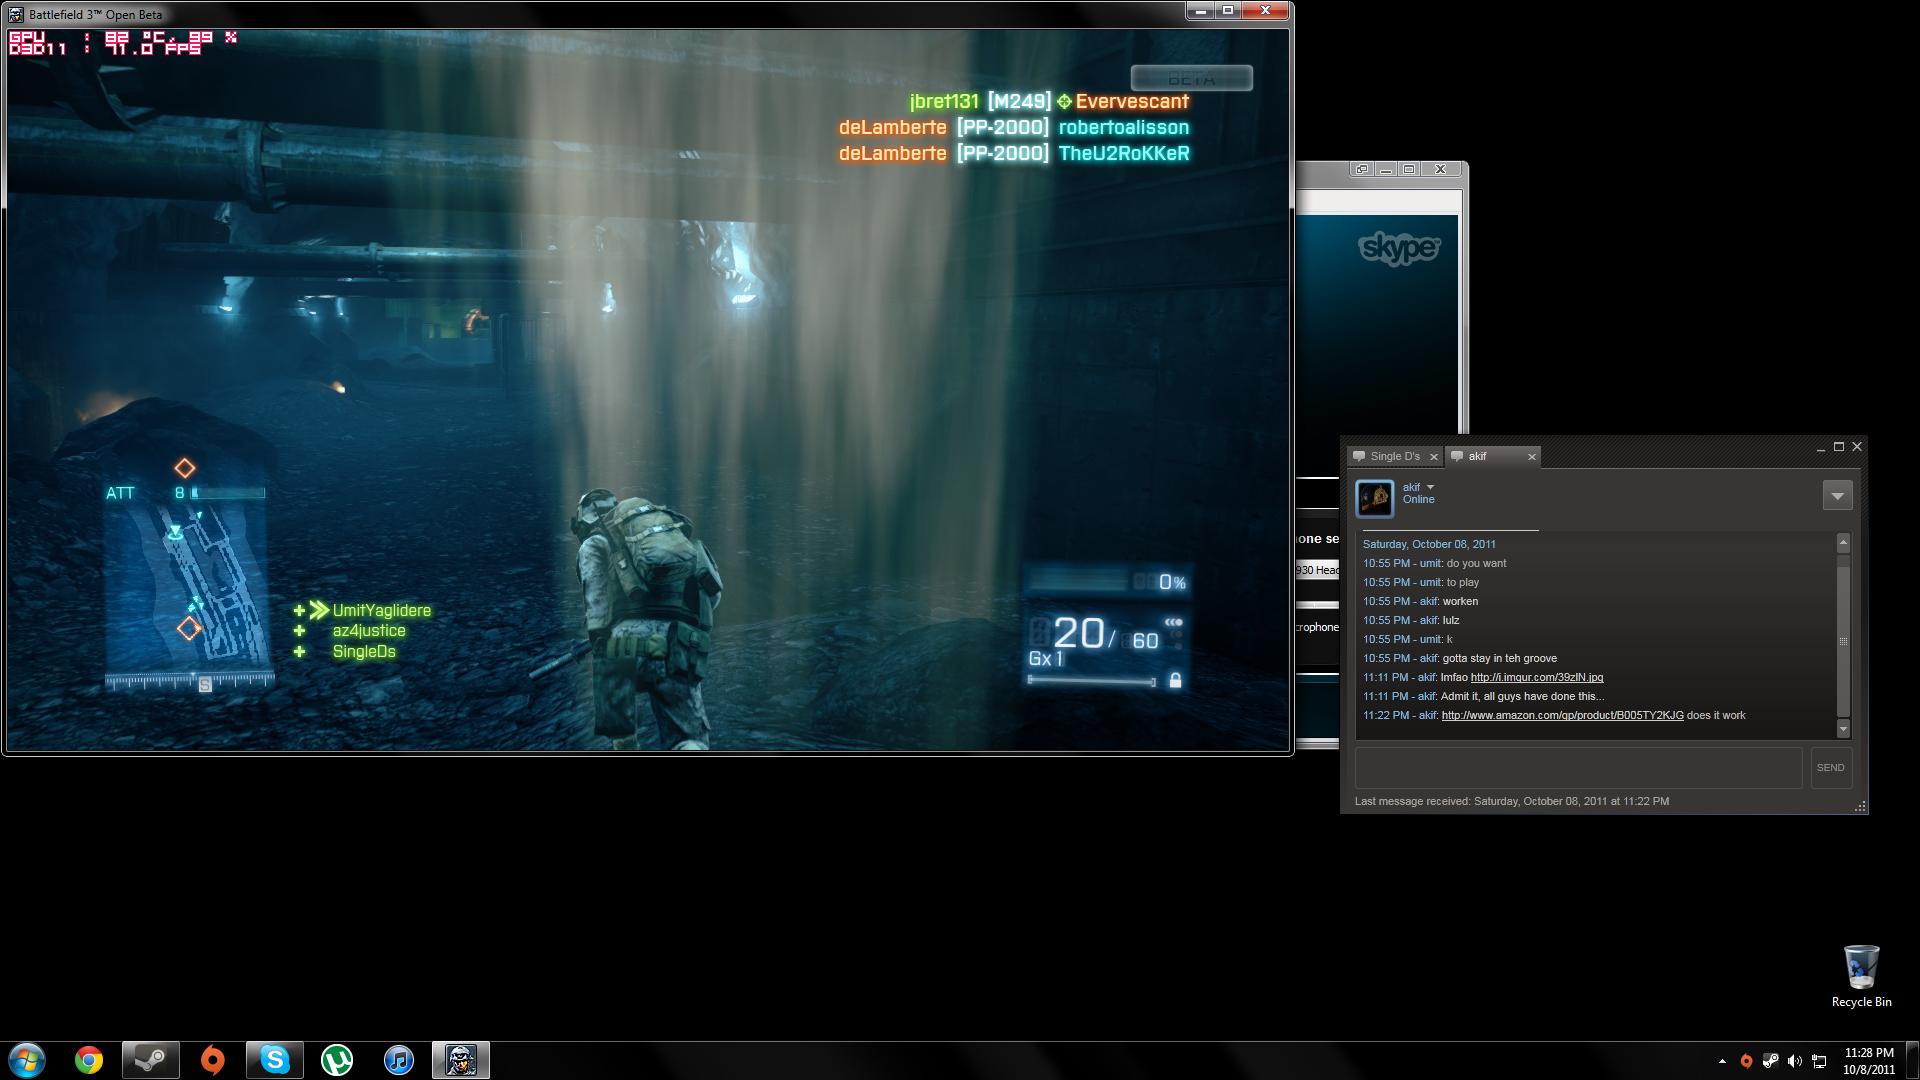Open Steam from the taskbar
Image resolution: width=1920 pixels, height=1080 pixels.
click(151, 1060)
